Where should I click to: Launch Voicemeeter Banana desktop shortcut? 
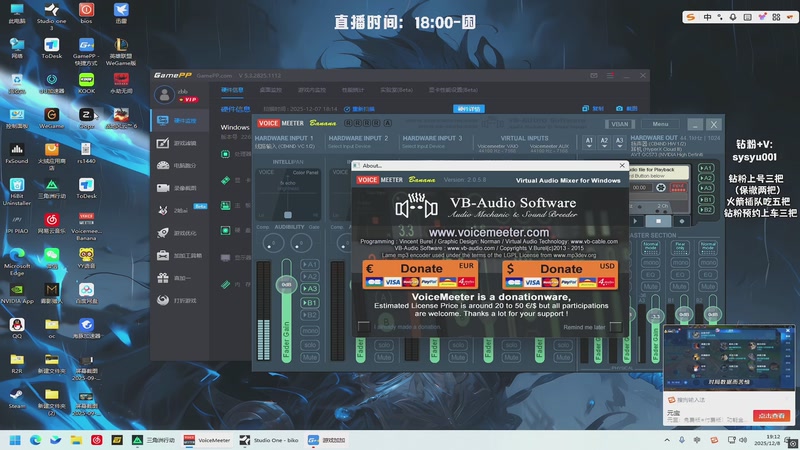(x=86, y=227)
